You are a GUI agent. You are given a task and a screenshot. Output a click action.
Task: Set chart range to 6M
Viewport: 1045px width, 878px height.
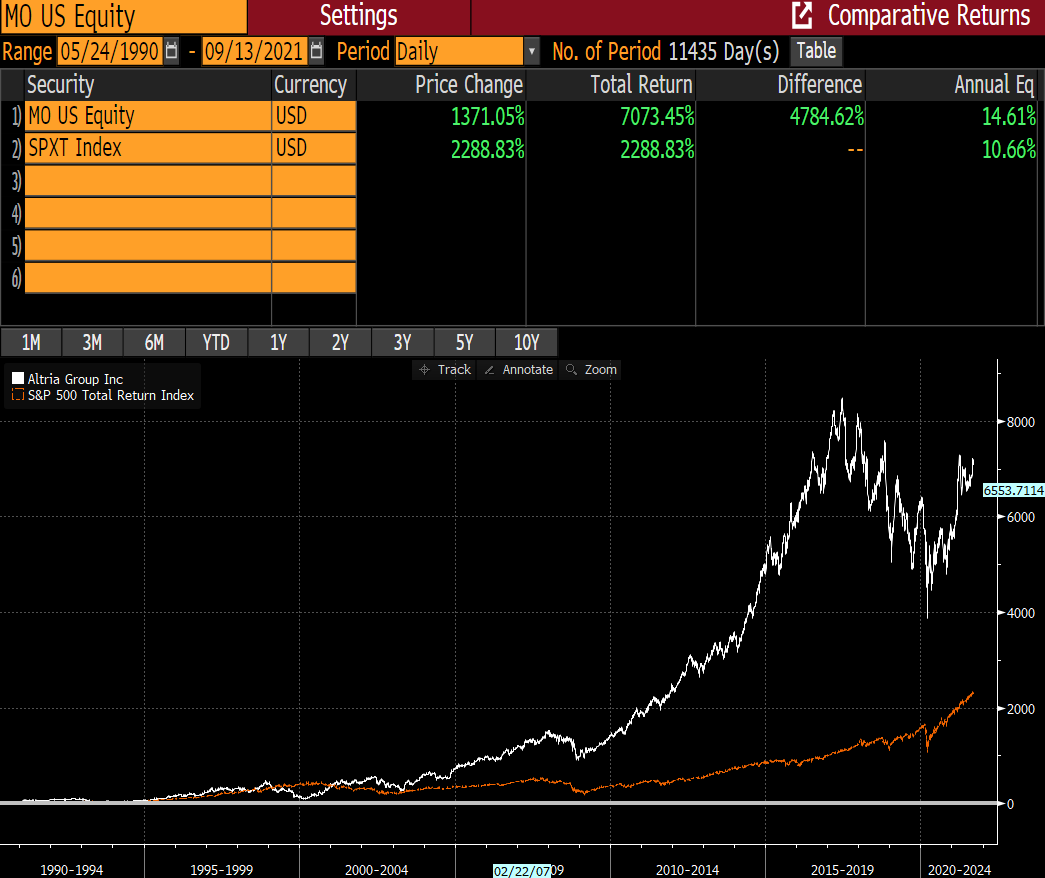tap(154, 342)
